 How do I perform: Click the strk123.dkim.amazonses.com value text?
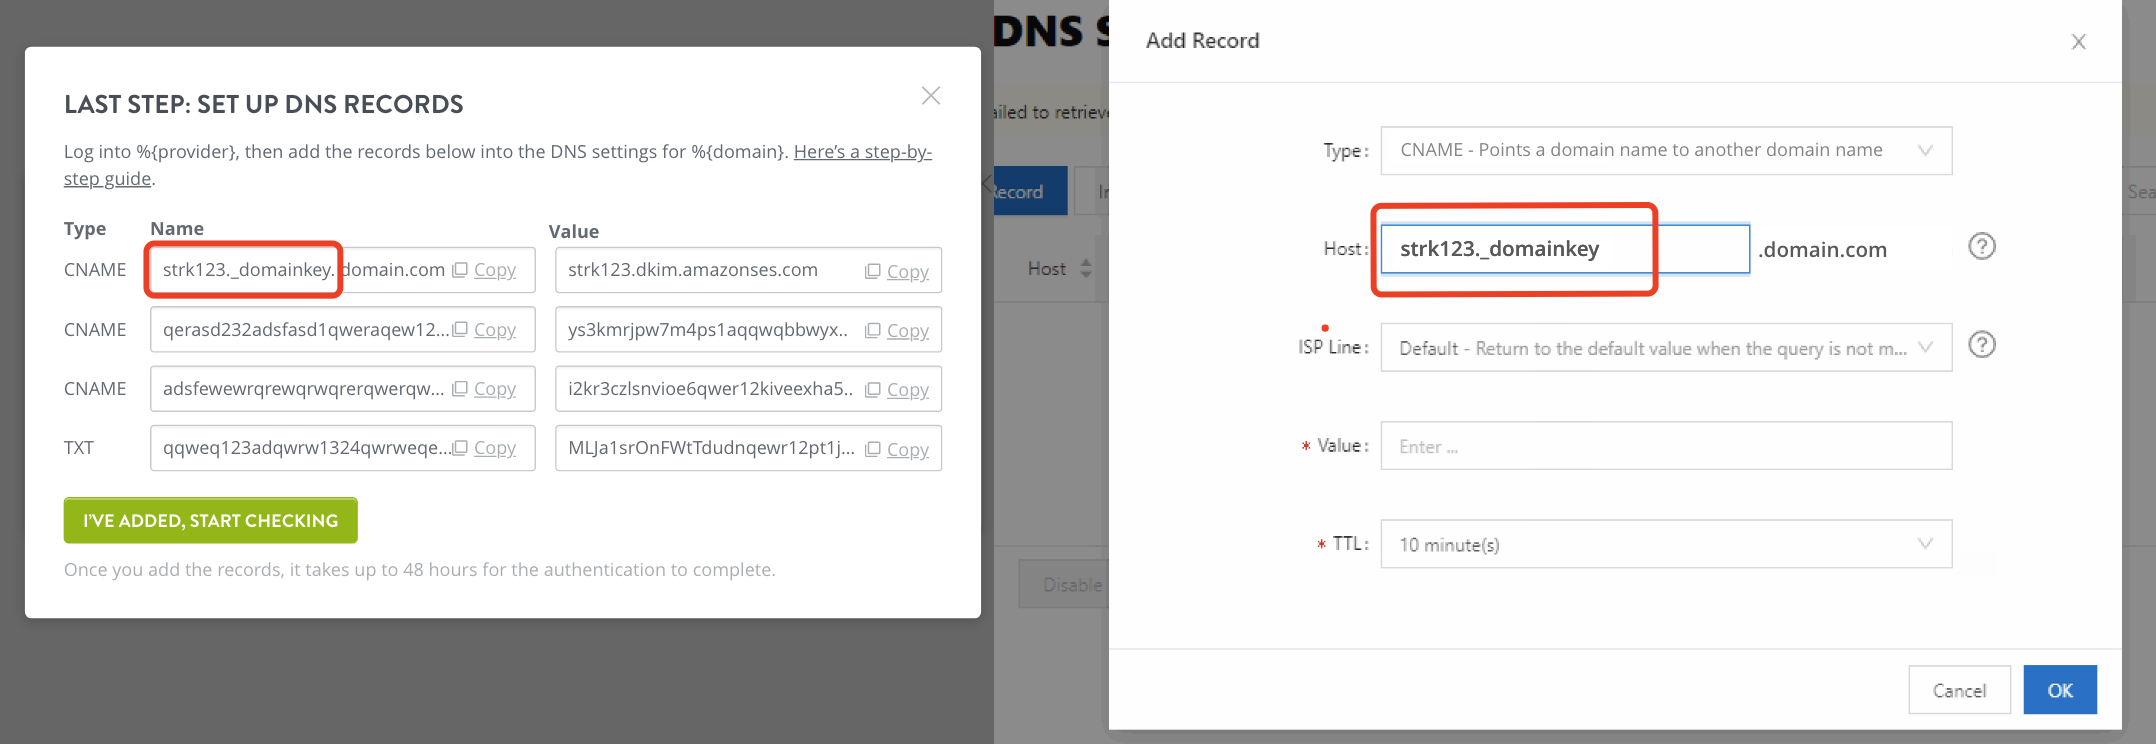(x=693, y=270)
